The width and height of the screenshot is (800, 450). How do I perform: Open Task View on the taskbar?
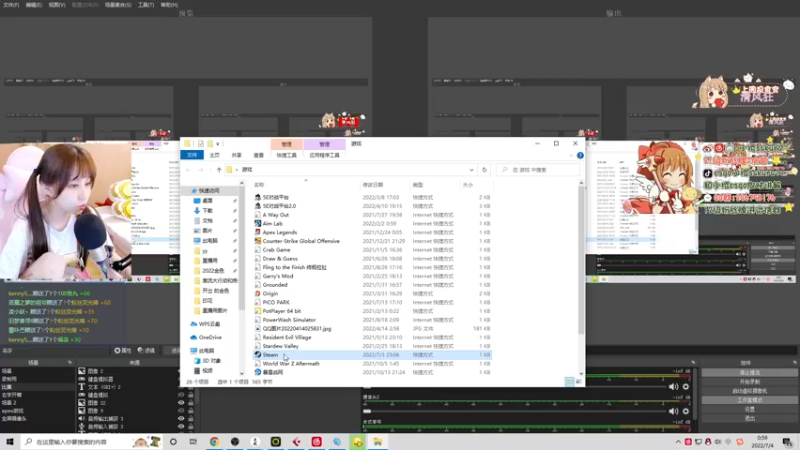[x=193, y=441]
